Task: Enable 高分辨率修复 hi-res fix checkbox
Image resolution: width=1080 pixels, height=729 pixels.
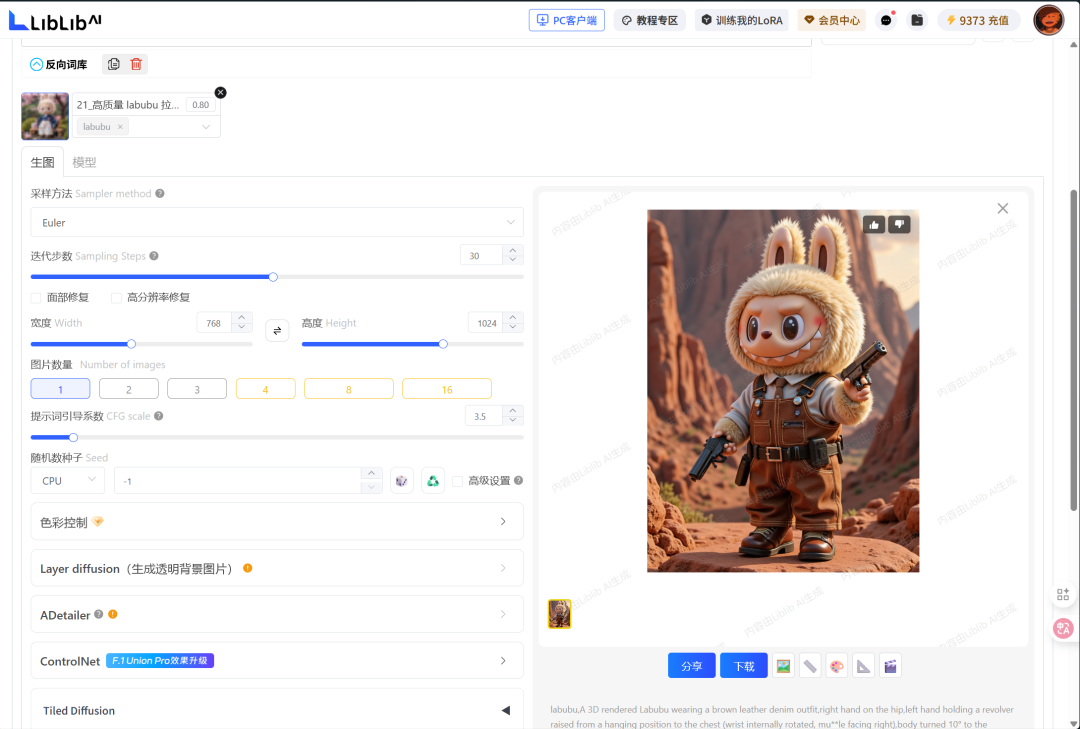Action: (x=116, y=298)
